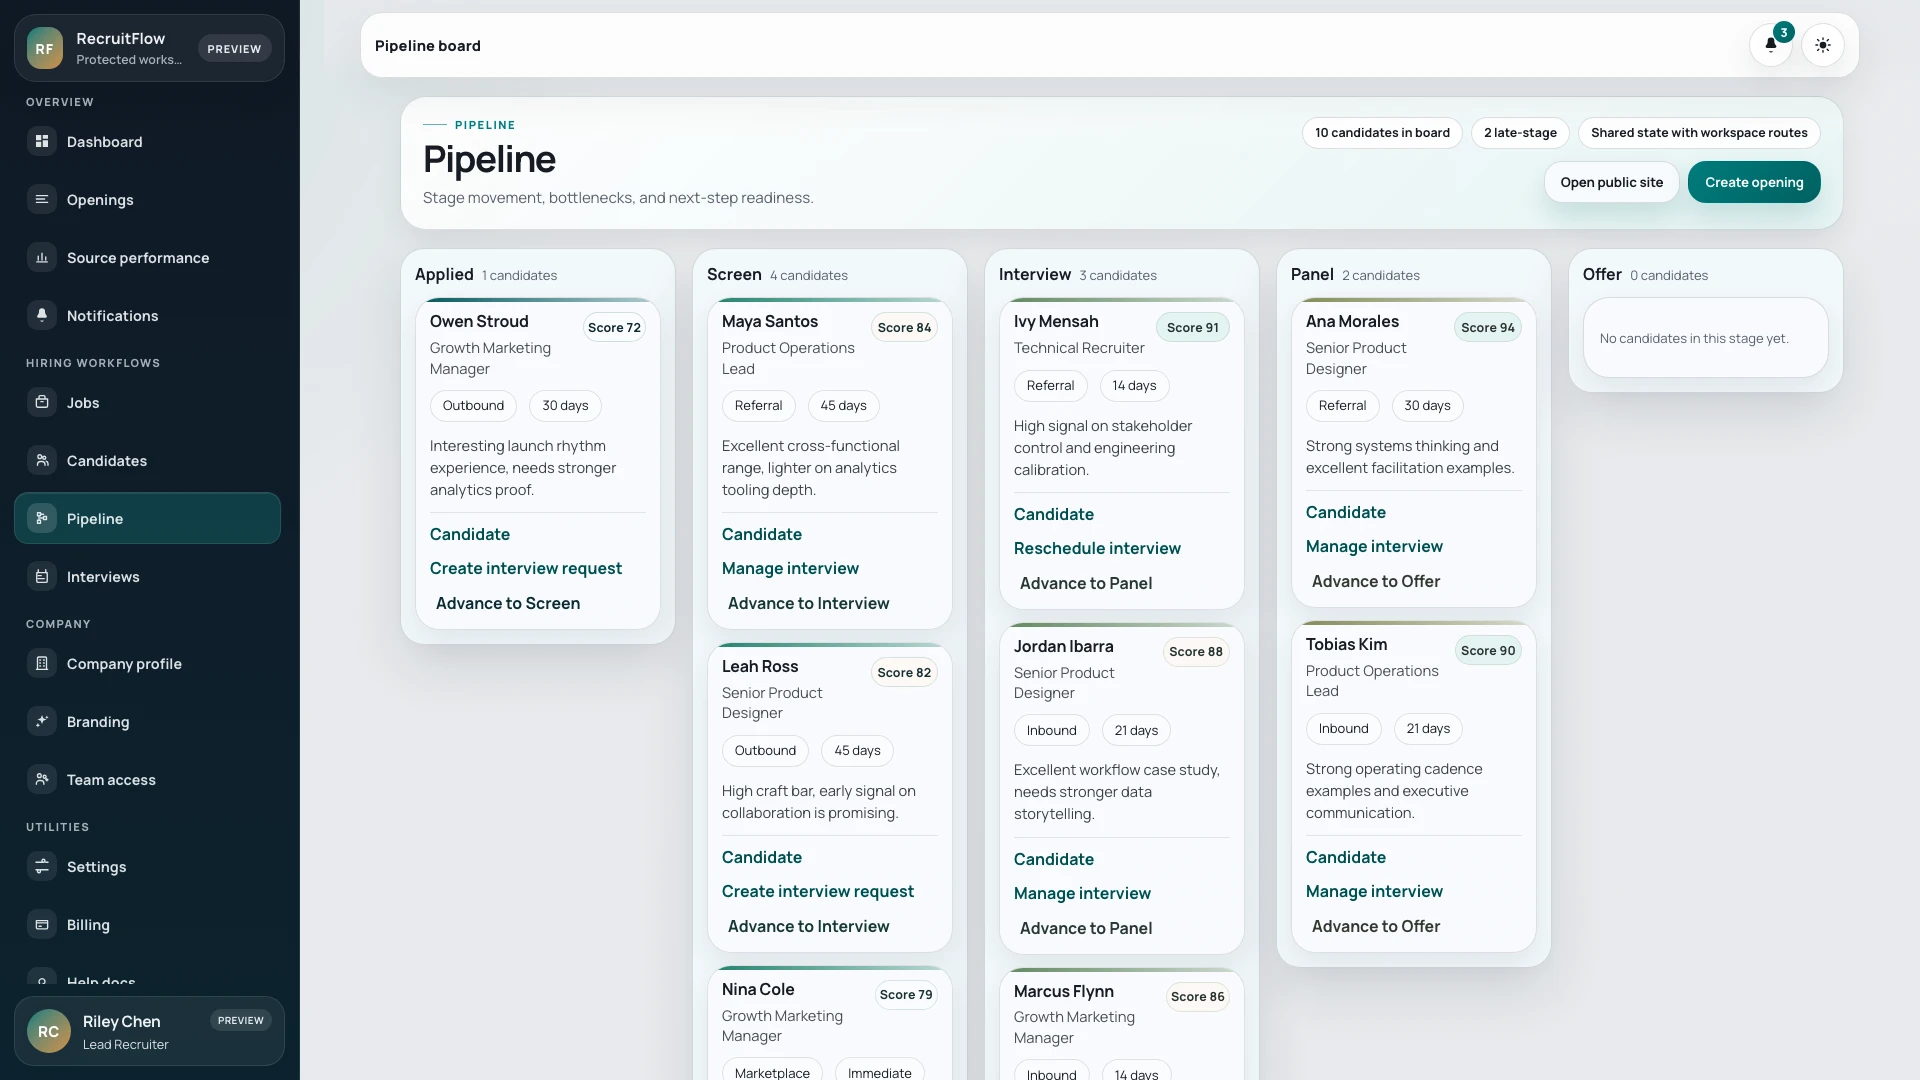Click the 14 days tag on Ivy Mensah
Viewport: 1920px width, 1080px height.
(x=1134, y=385)
